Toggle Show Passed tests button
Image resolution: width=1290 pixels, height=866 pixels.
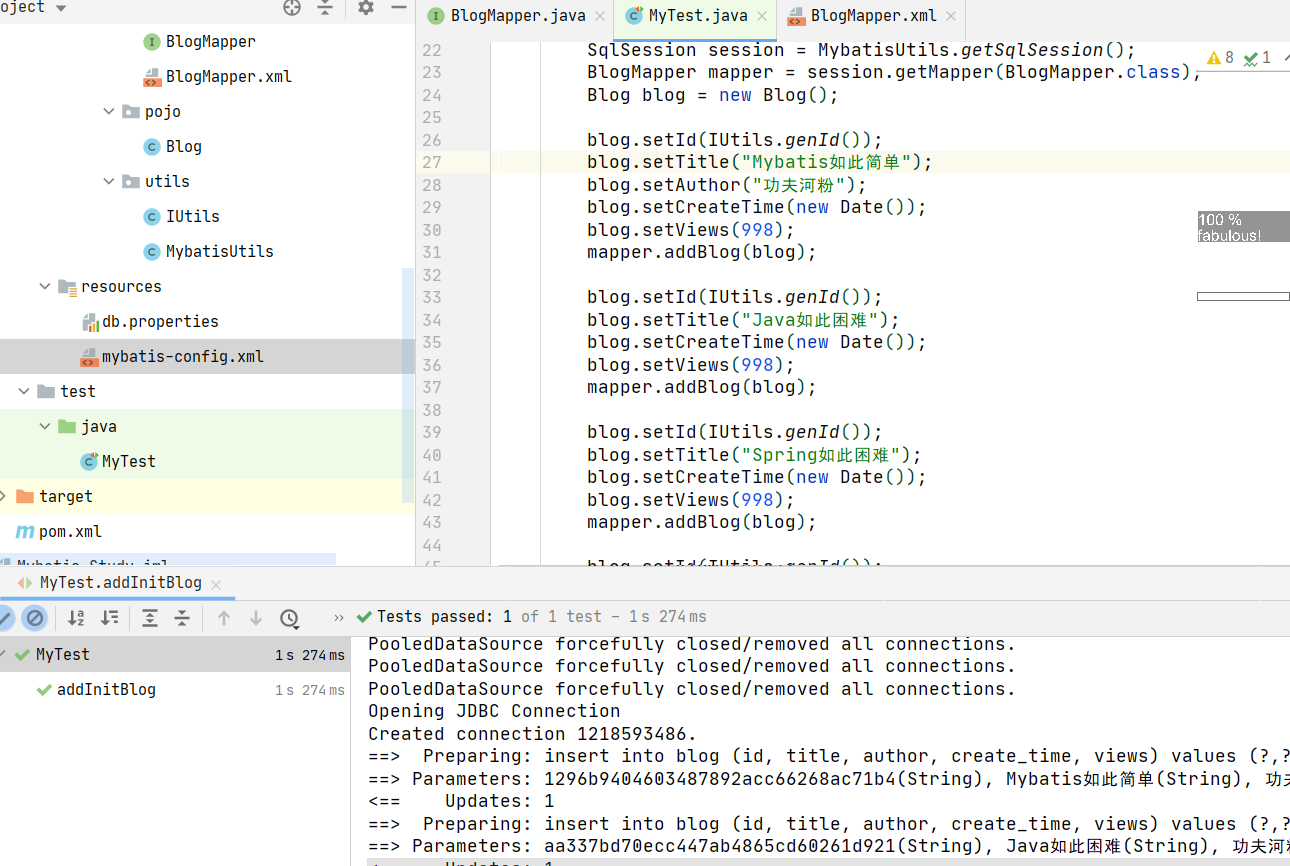point(4,618)
